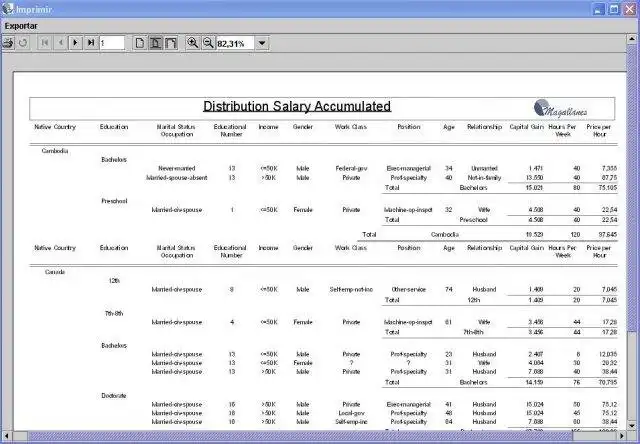Click the Other-service position cell

(409, 289)
